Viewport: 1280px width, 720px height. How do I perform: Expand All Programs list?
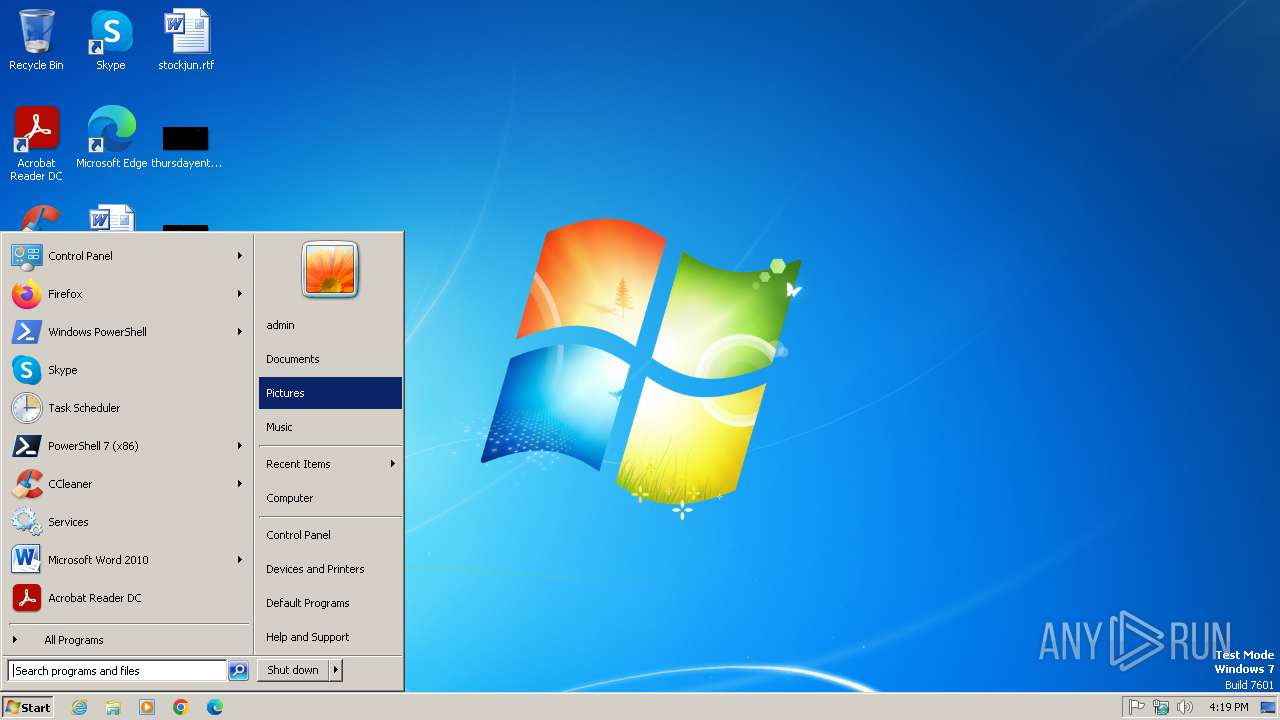tap(128, 640)
